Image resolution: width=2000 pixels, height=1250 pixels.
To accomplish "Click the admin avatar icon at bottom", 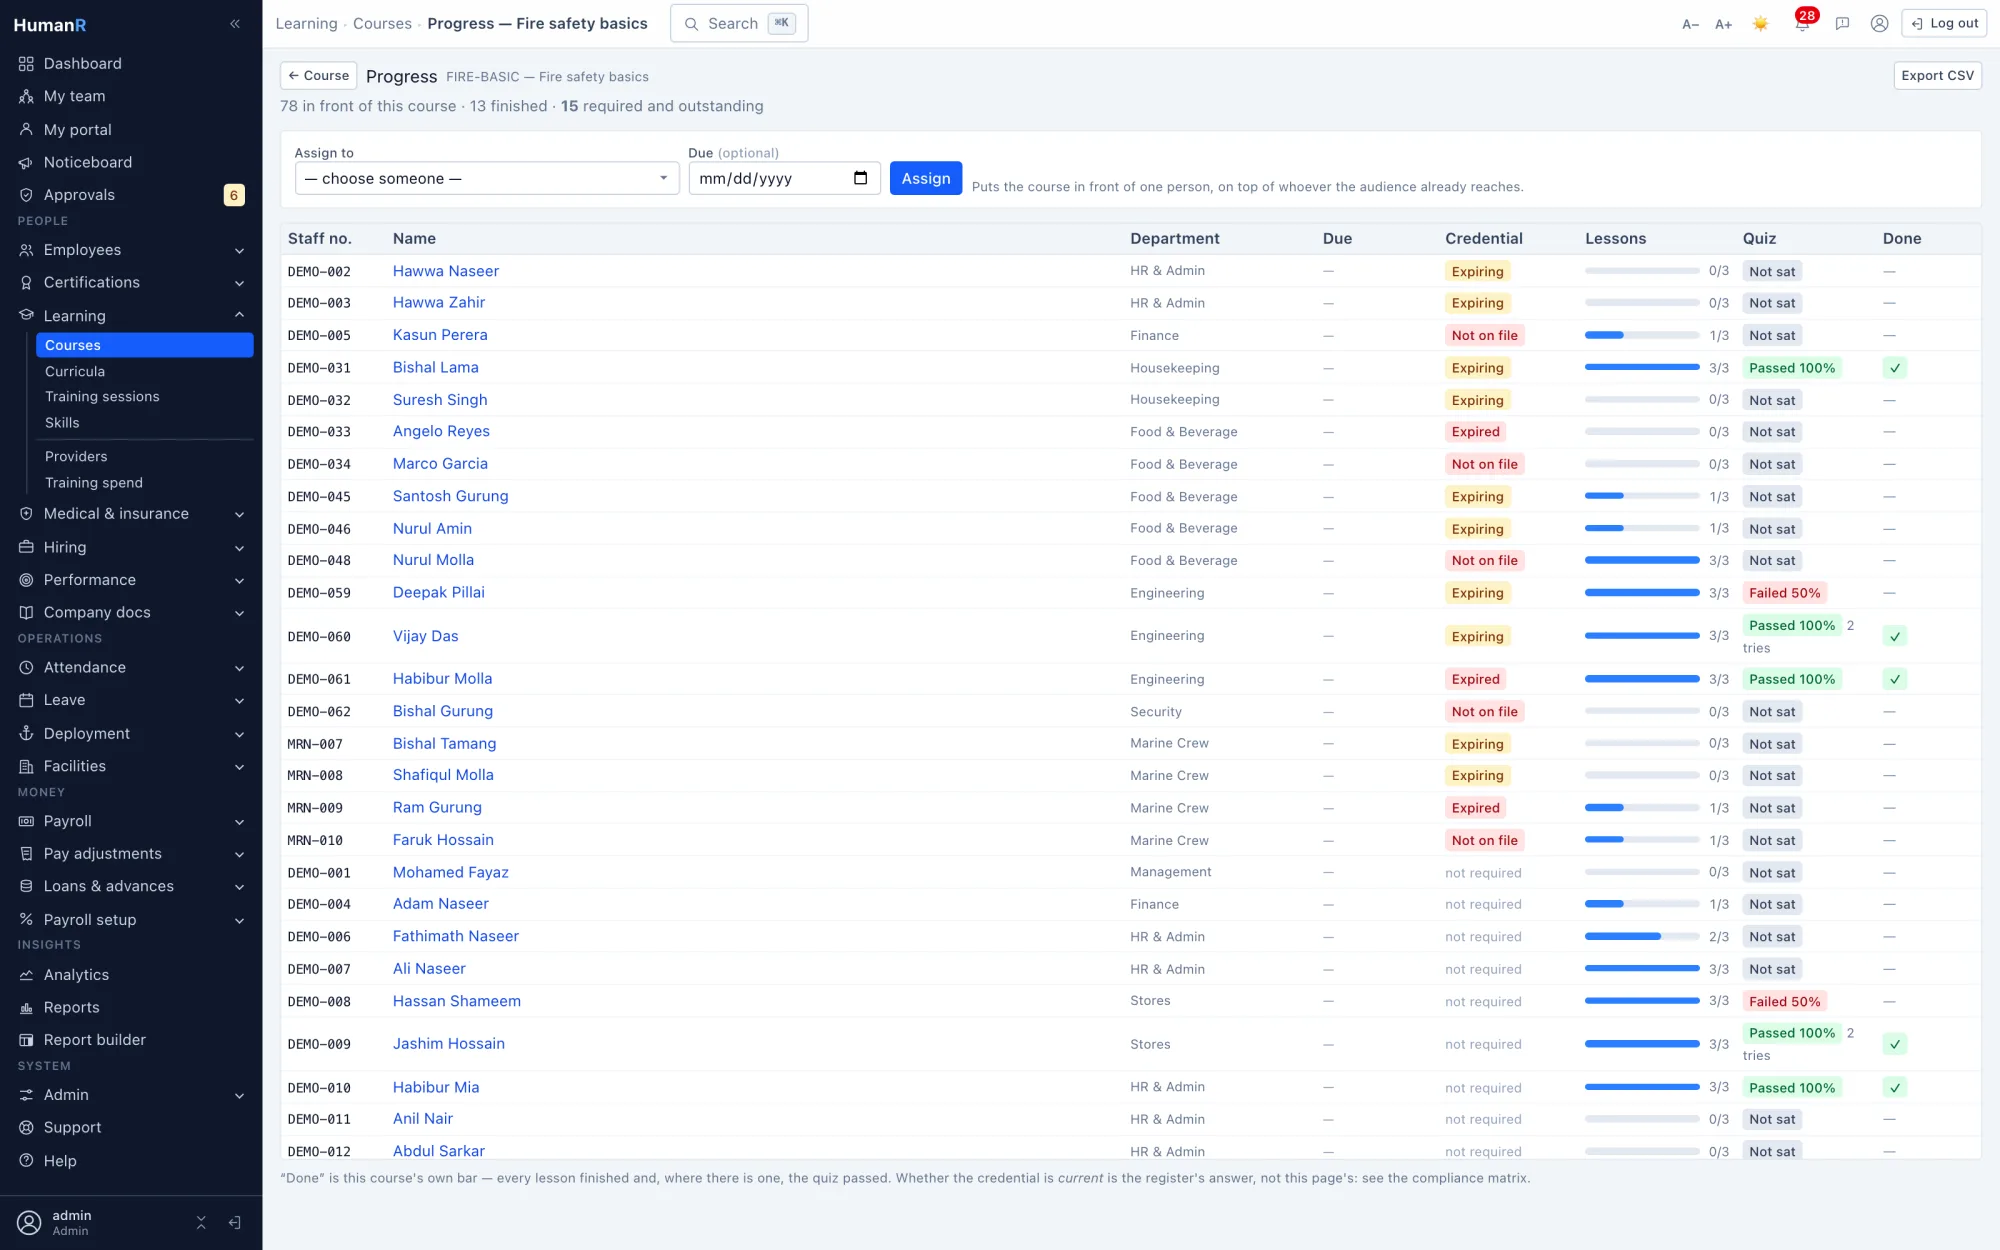I will [x=30, y=1222].
